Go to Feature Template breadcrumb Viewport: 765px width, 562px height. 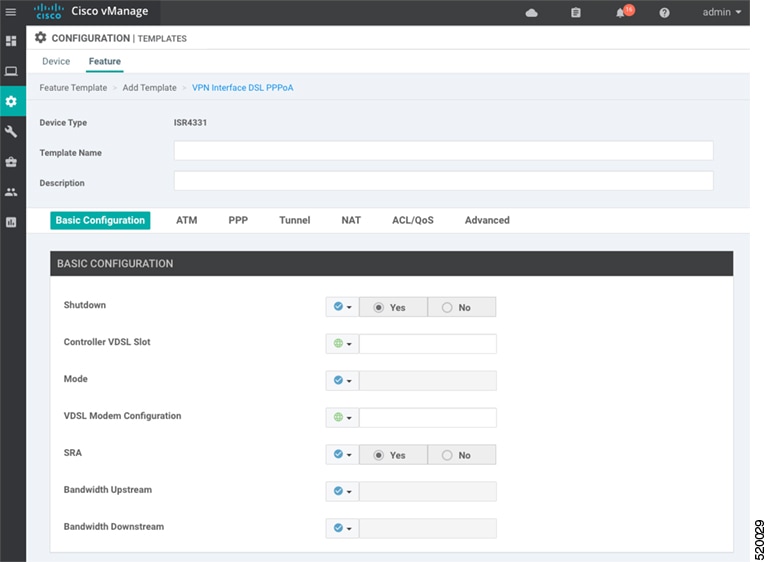click(x=73, y=88)
